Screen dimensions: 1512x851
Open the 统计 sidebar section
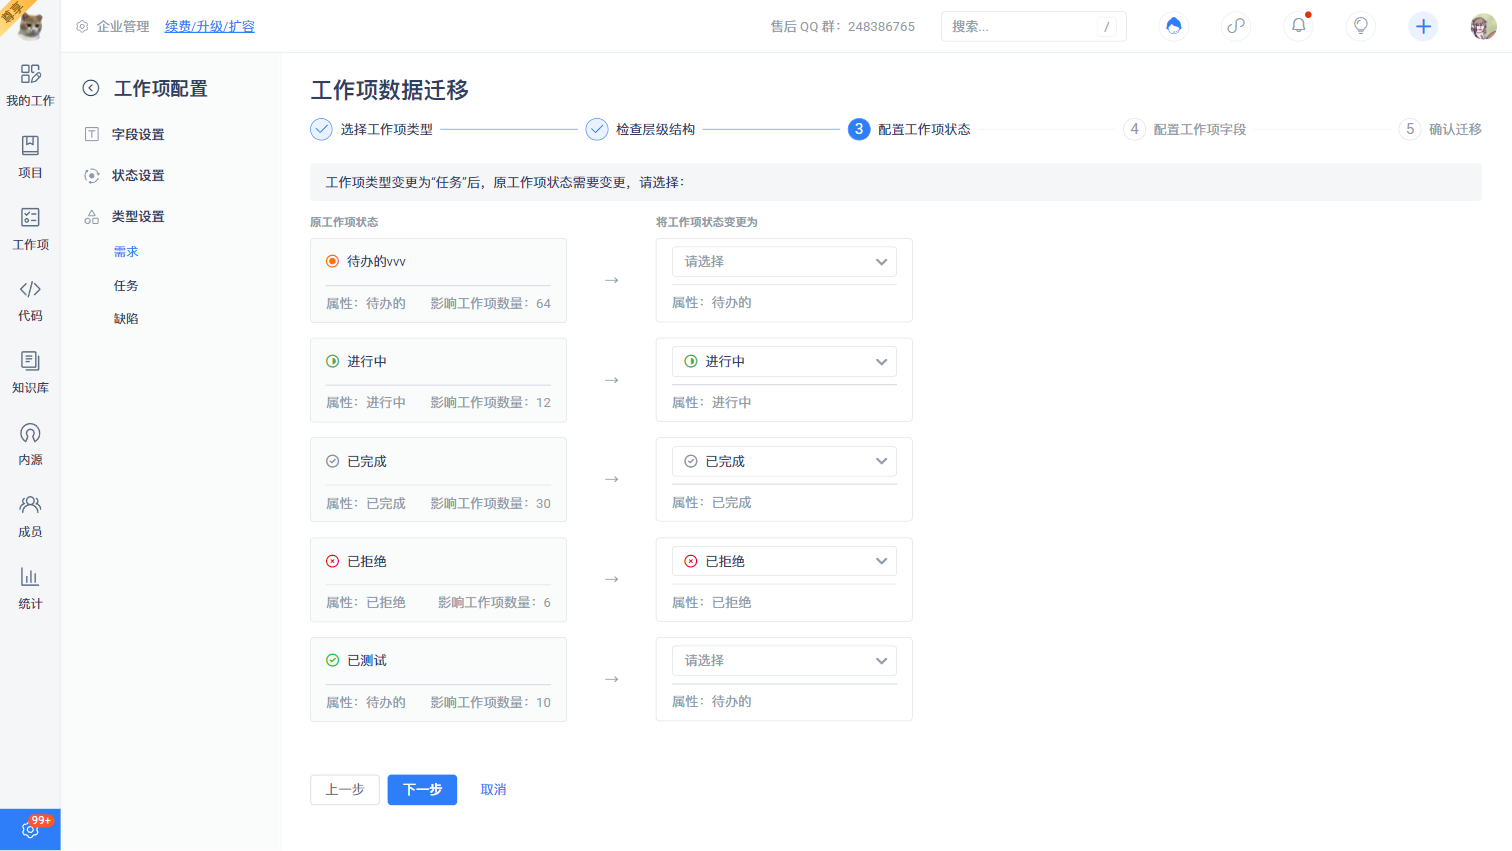coord(30,589)
